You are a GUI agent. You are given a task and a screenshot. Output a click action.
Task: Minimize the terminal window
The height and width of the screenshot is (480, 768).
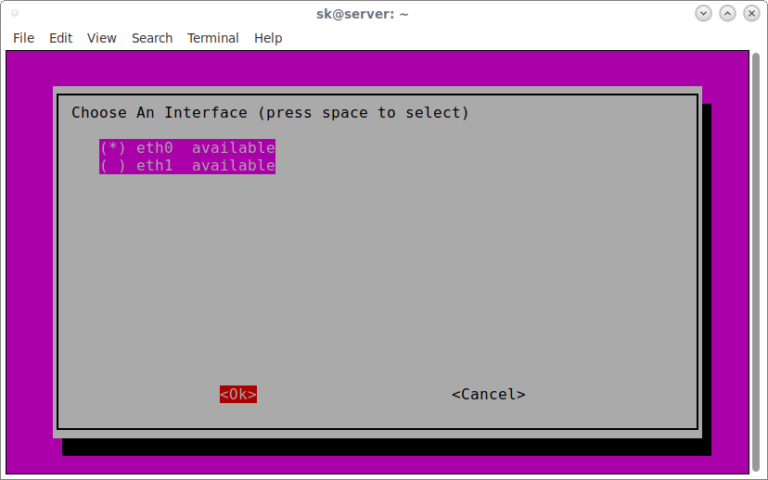click(704, 13)
